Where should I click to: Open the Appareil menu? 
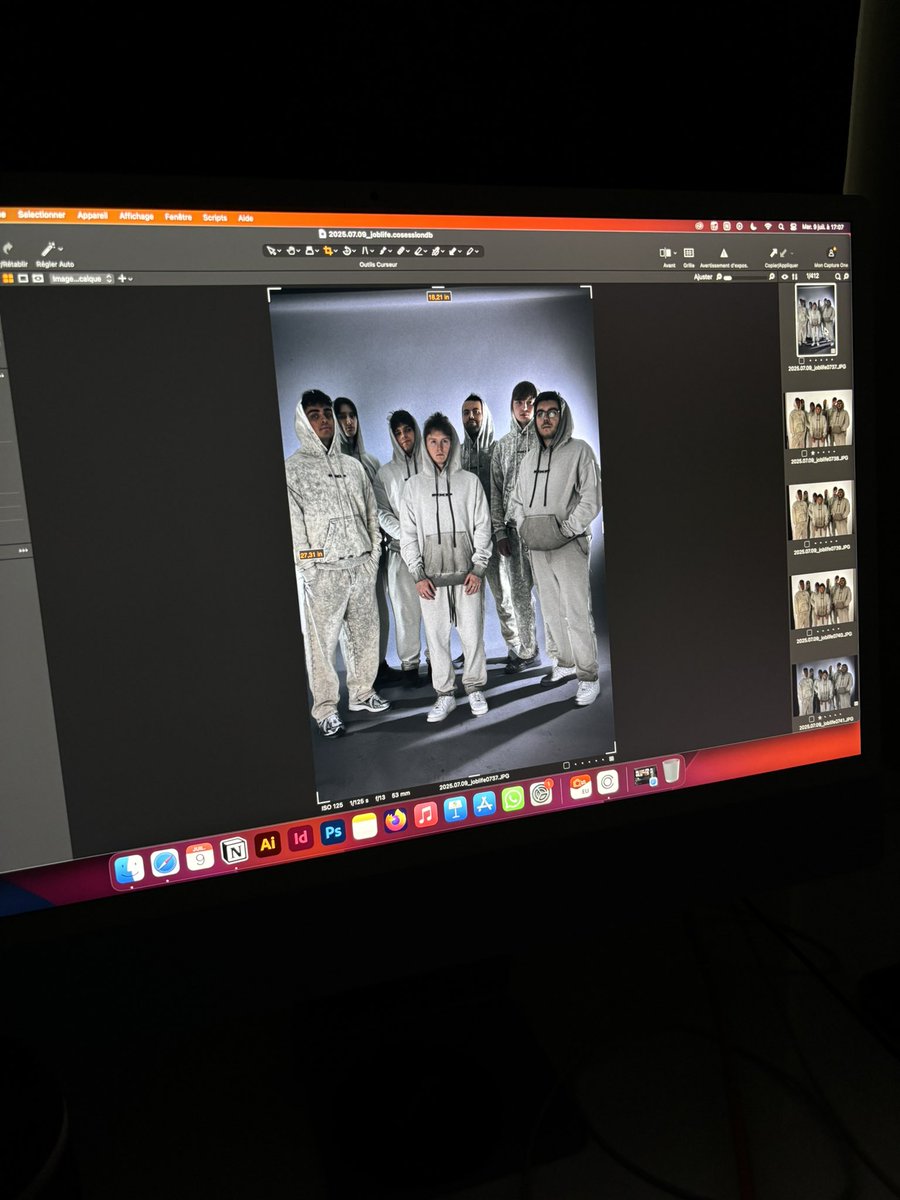click(92, 215)
